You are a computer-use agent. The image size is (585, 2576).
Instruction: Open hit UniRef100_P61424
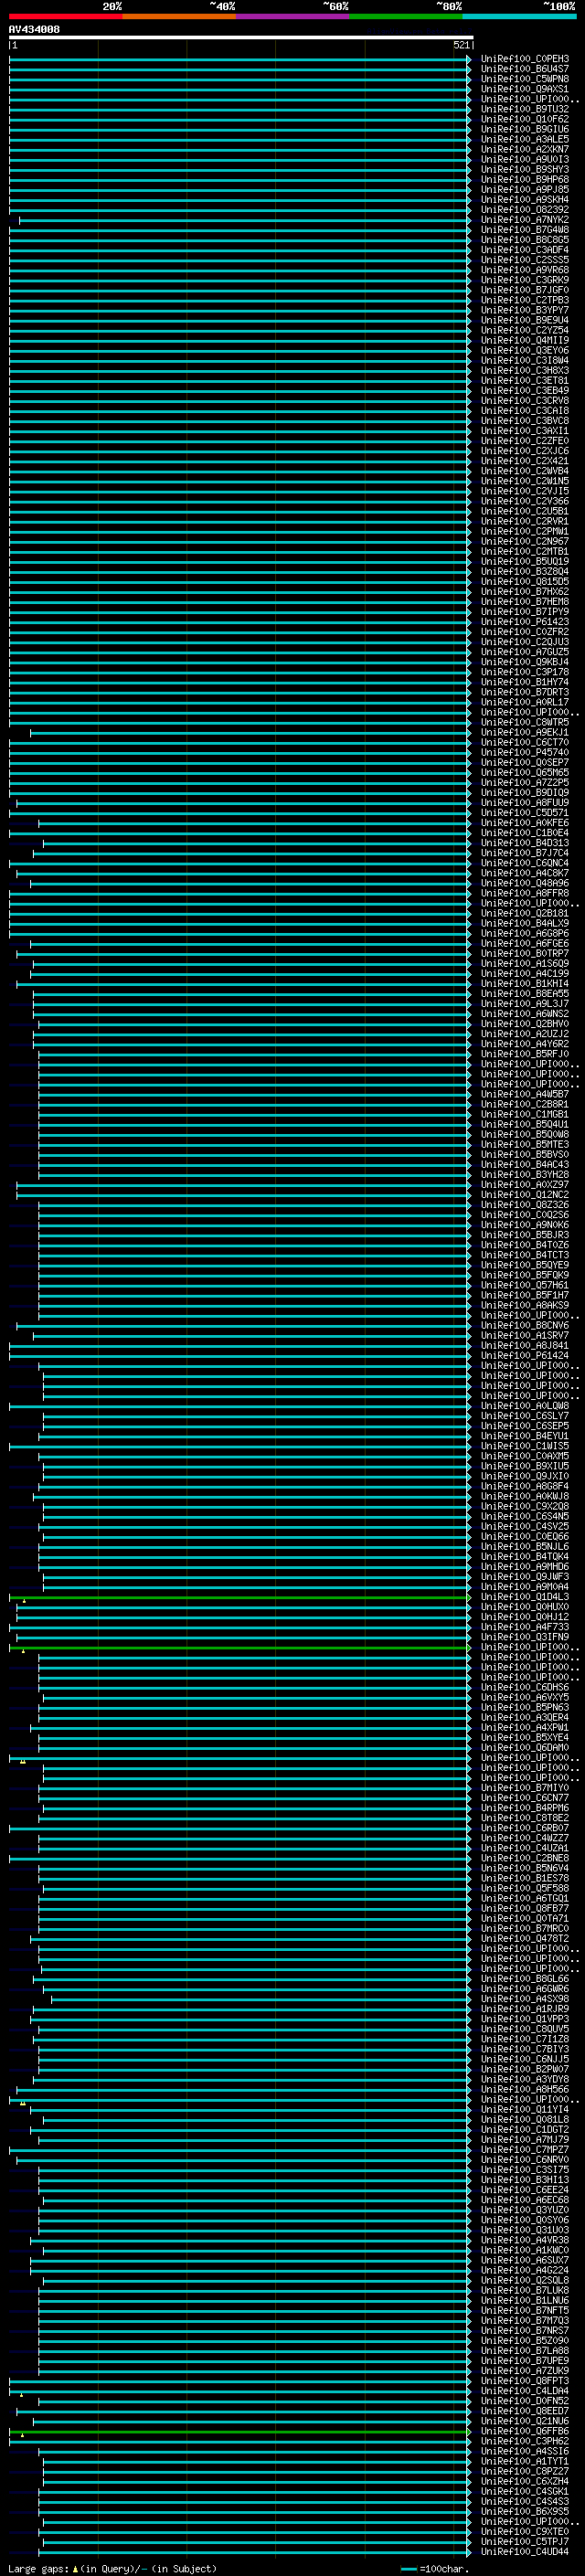tap(525, 1355)
